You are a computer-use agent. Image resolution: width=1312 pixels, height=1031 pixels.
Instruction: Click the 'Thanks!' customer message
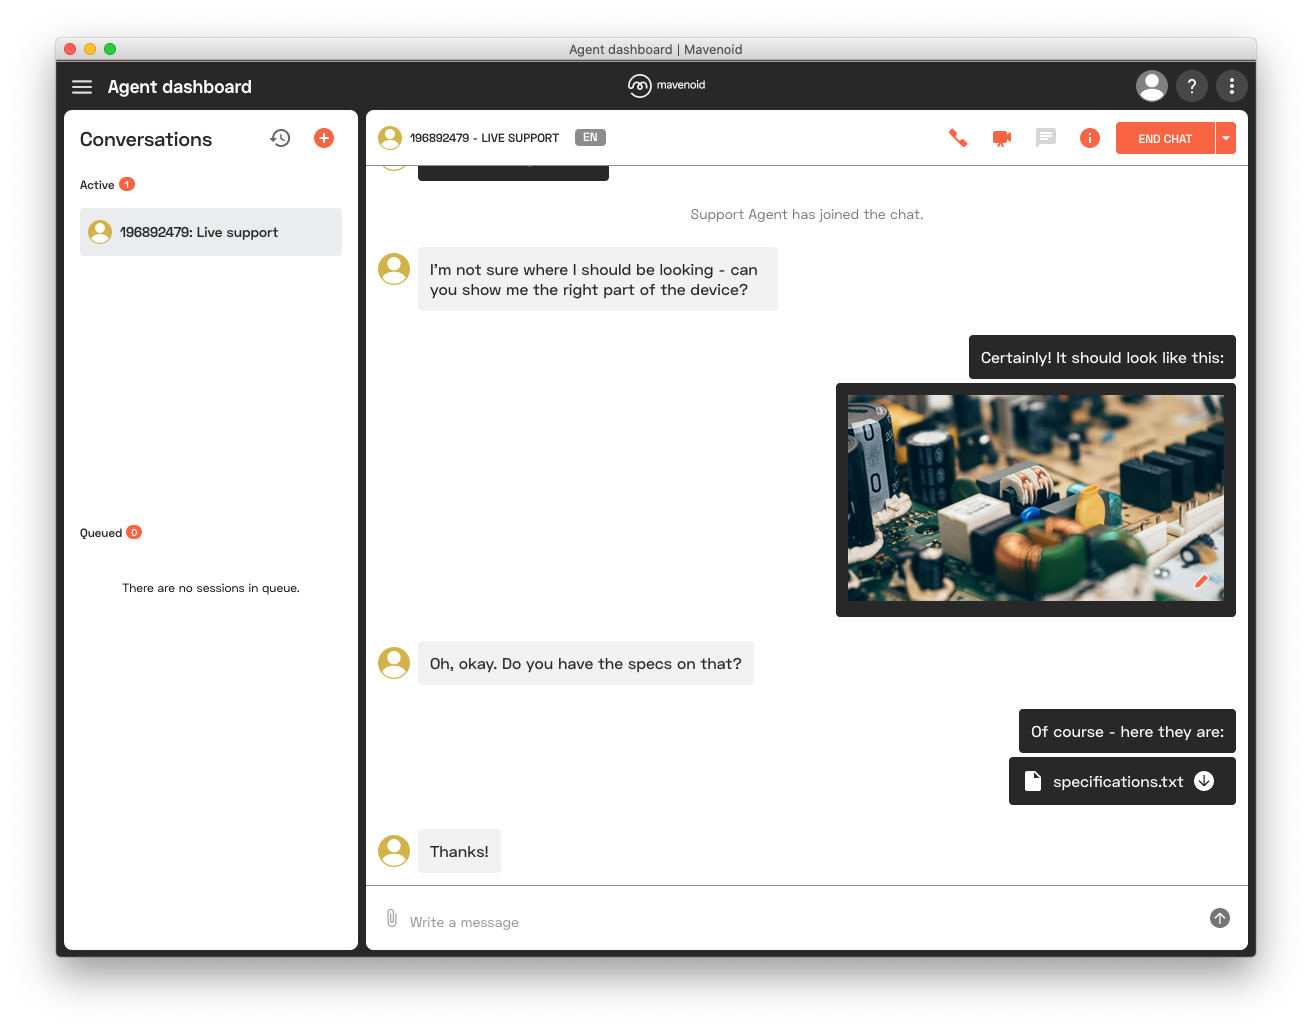tap(459, 851)
